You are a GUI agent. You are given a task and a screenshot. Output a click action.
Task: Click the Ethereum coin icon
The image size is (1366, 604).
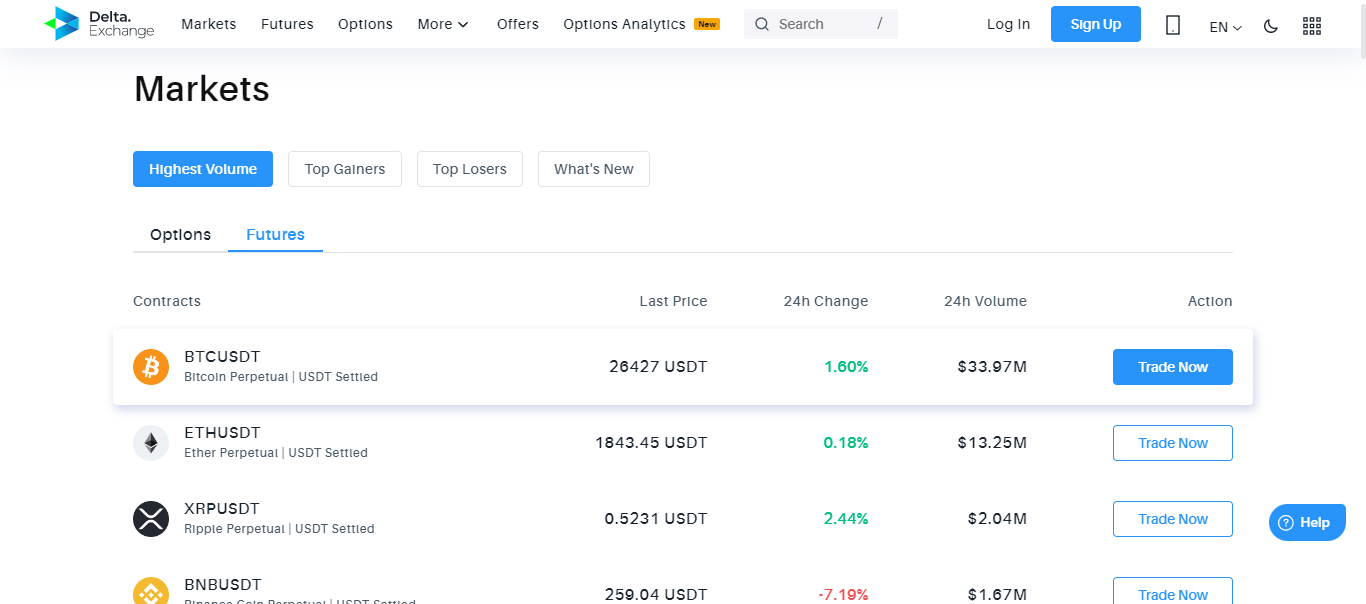pos(151,443)
